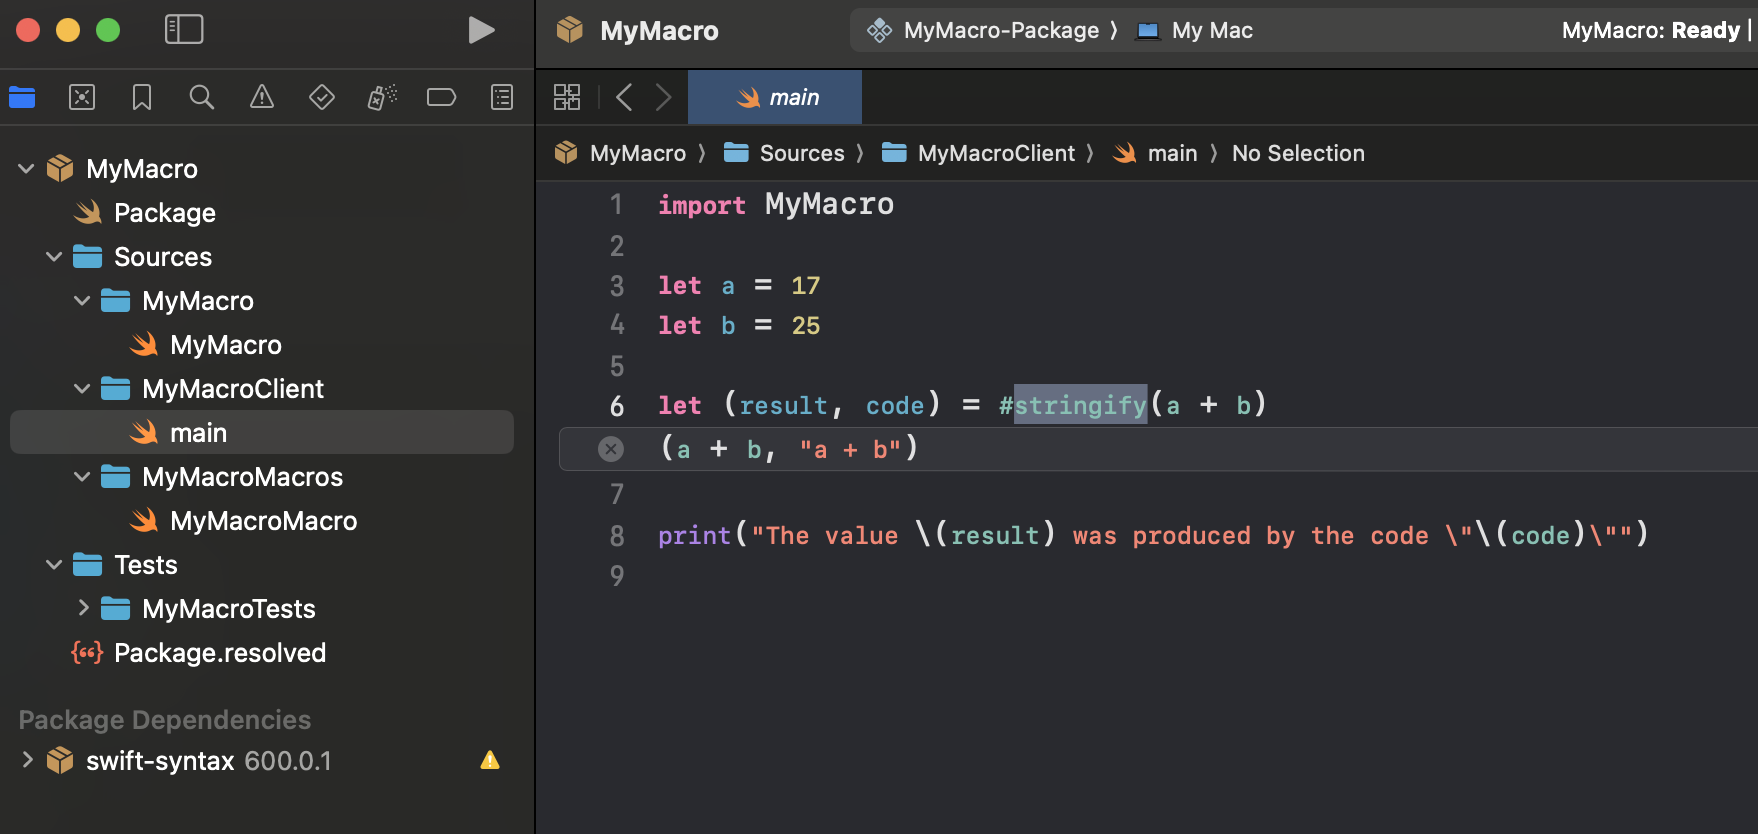
Task: Open the Report navigator
Action: pos(502,97)
